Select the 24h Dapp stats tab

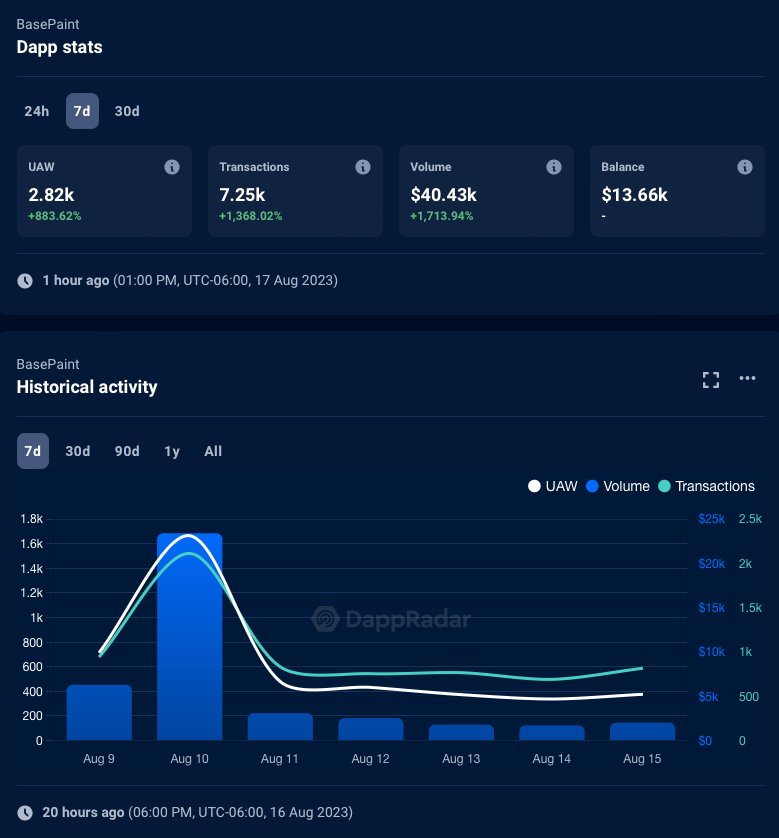point(36,111)
